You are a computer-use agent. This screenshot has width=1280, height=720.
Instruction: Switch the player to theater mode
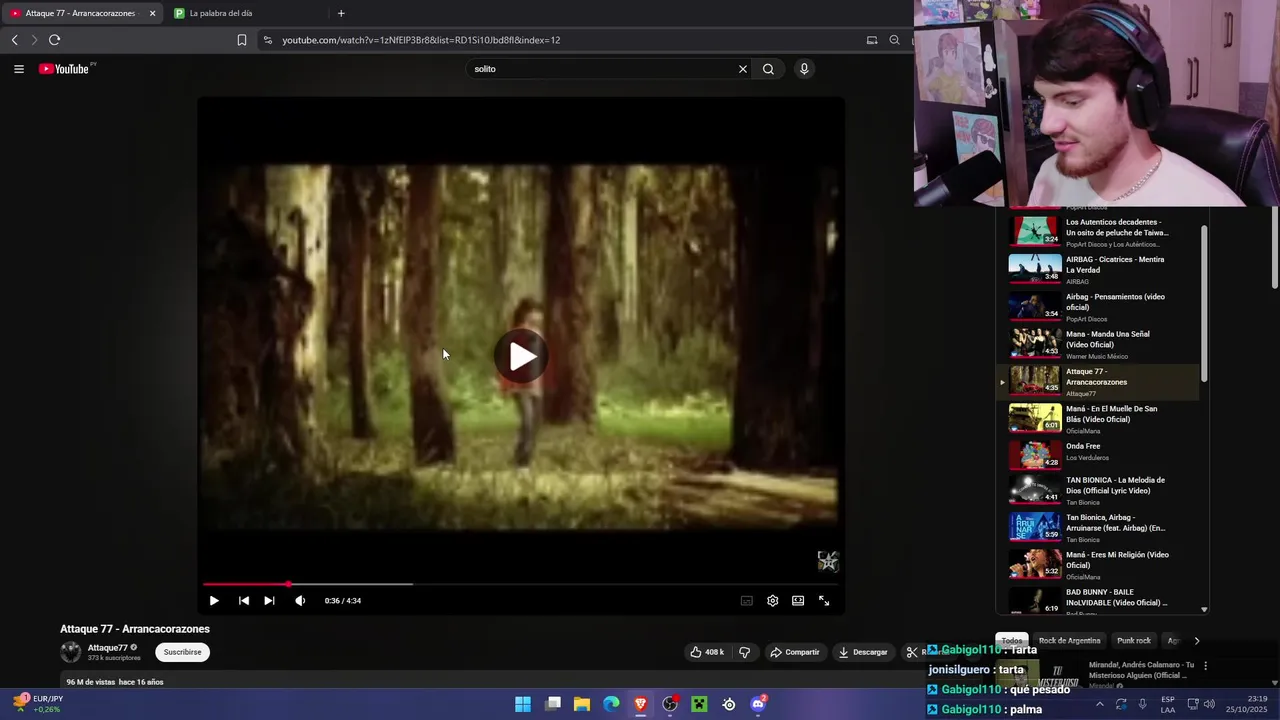[x=798, y=601]
